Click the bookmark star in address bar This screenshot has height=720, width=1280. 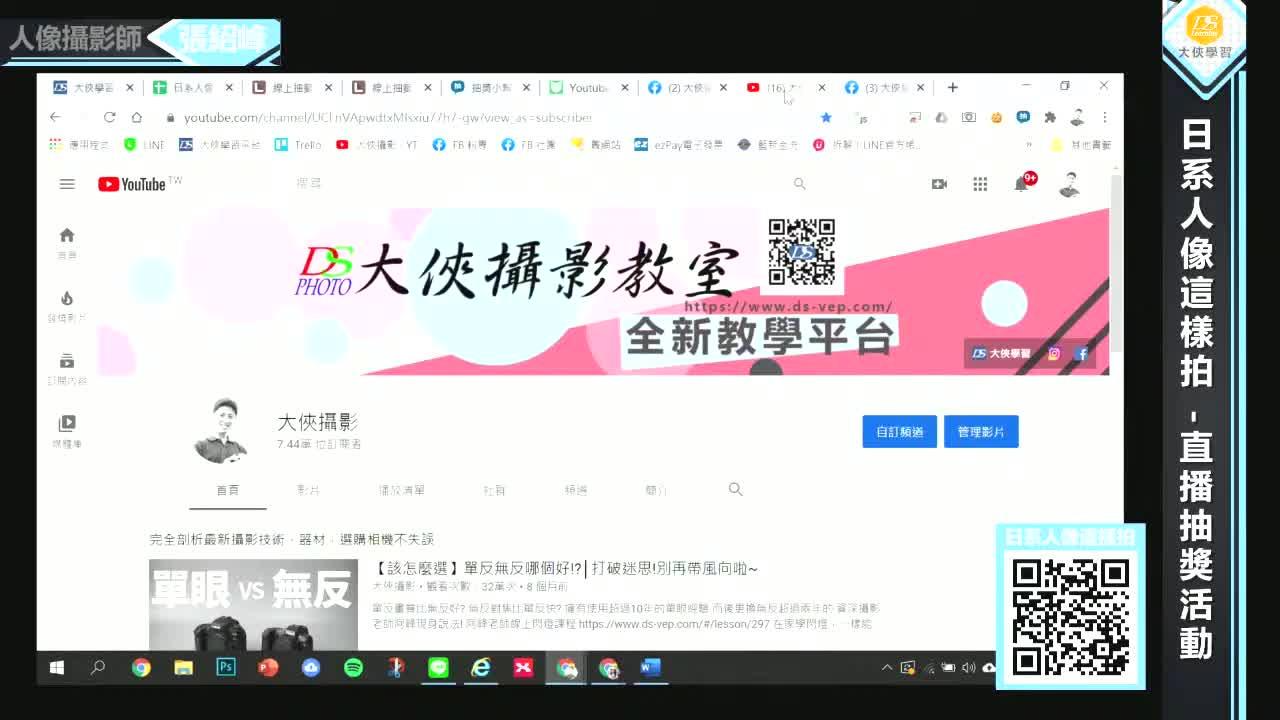click(x=826, y=117)
